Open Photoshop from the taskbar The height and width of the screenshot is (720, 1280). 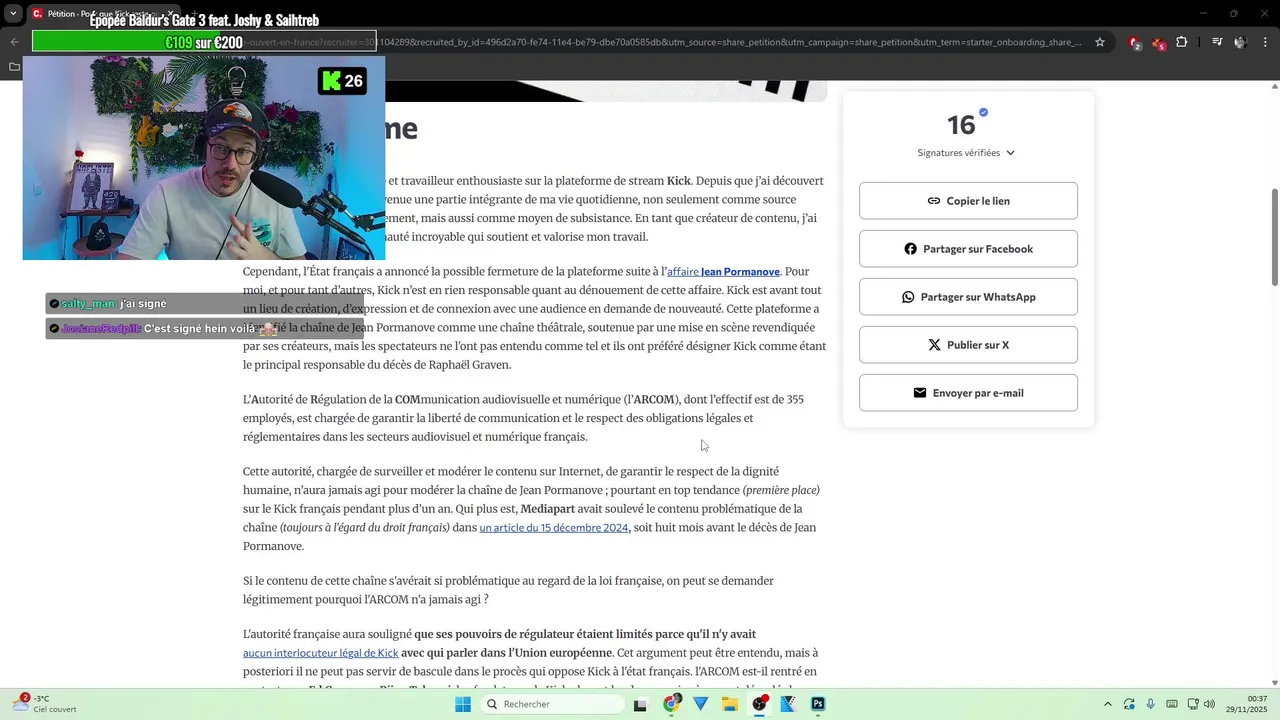coord(818,704)
